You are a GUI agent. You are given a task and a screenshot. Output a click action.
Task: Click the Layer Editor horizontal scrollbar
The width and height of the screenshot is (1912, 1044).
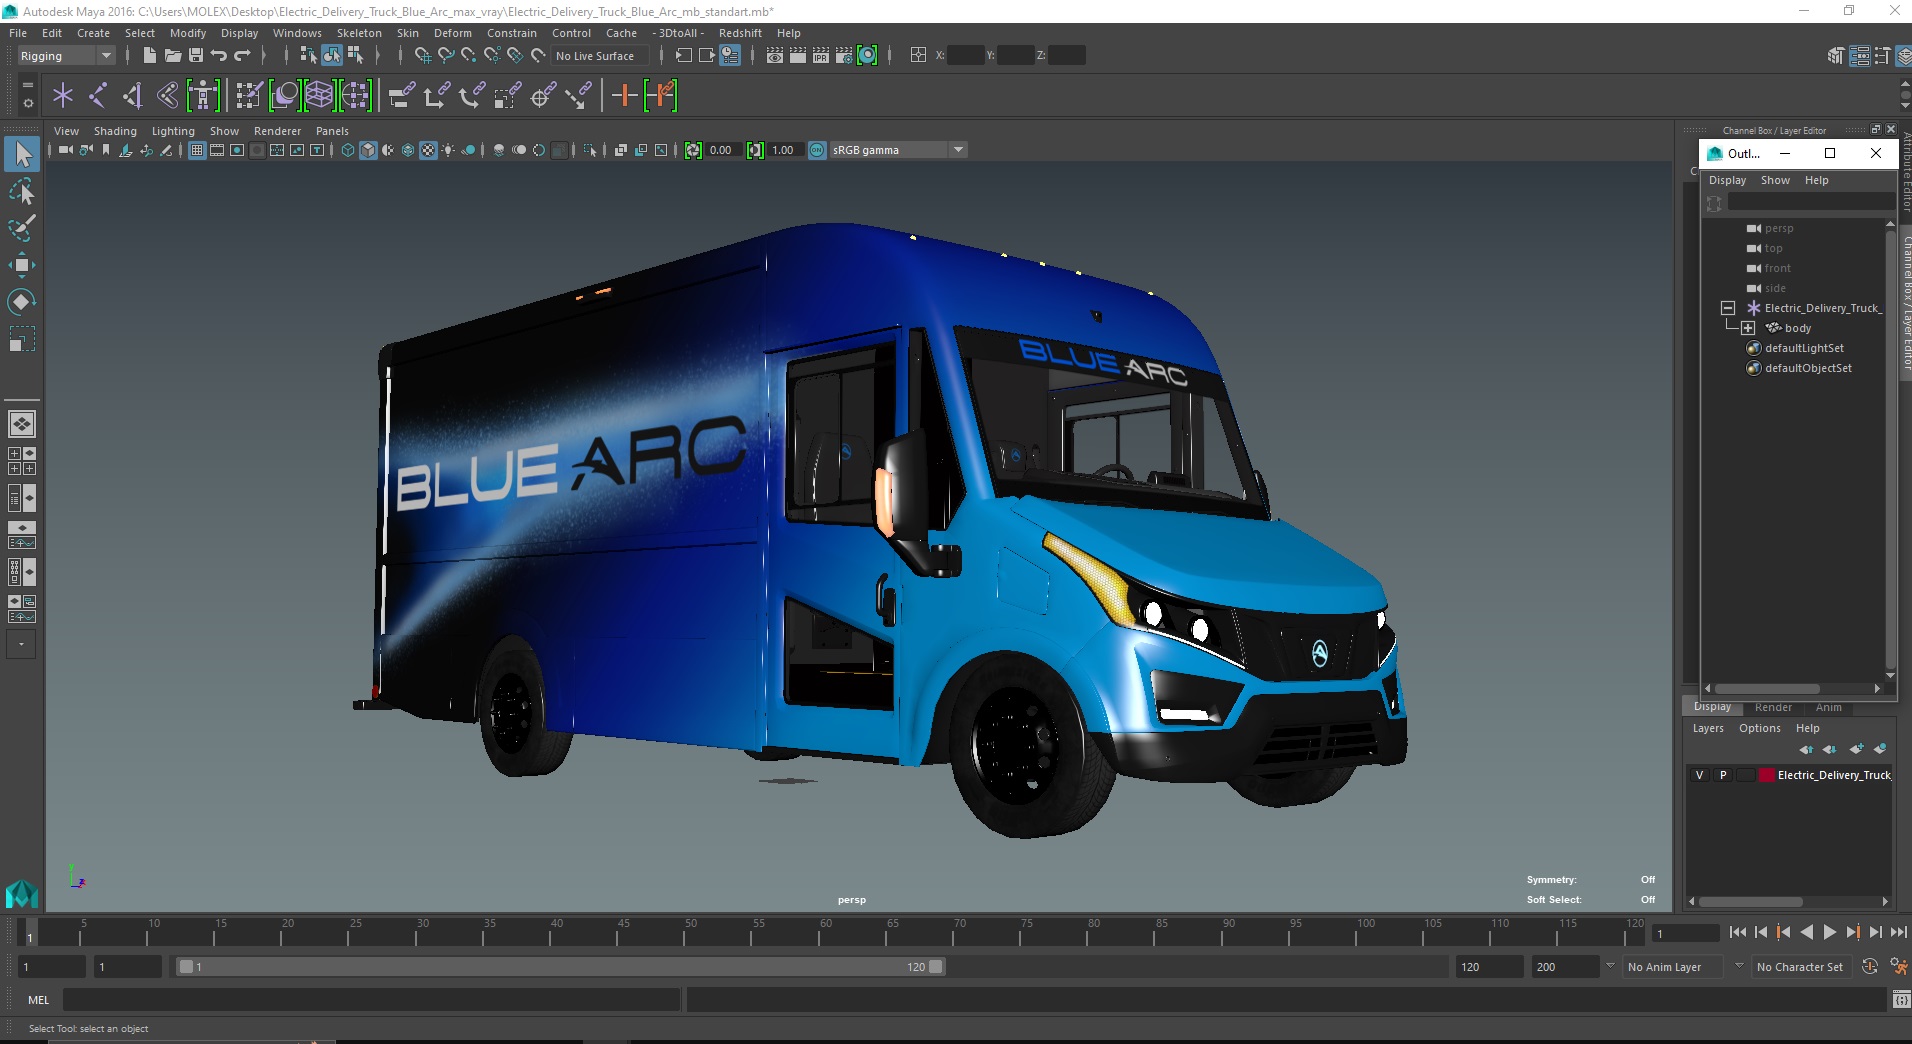(1752, 901)
